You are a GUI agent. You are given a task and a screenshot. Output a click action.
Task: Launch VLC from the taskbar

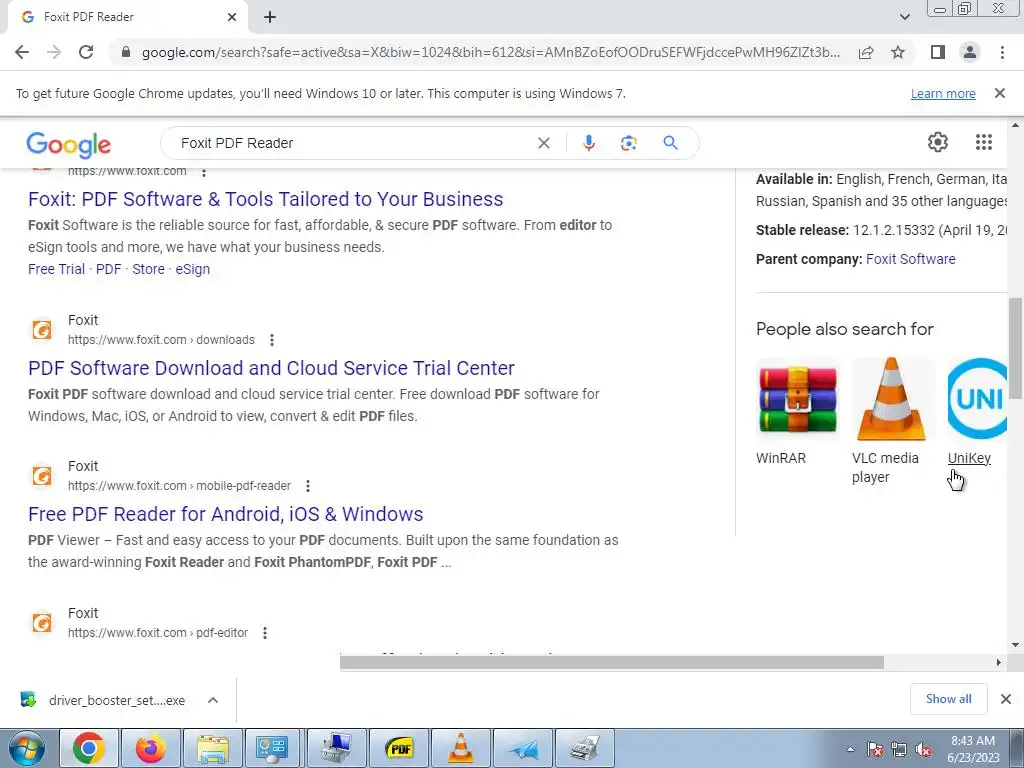point(461,748)
